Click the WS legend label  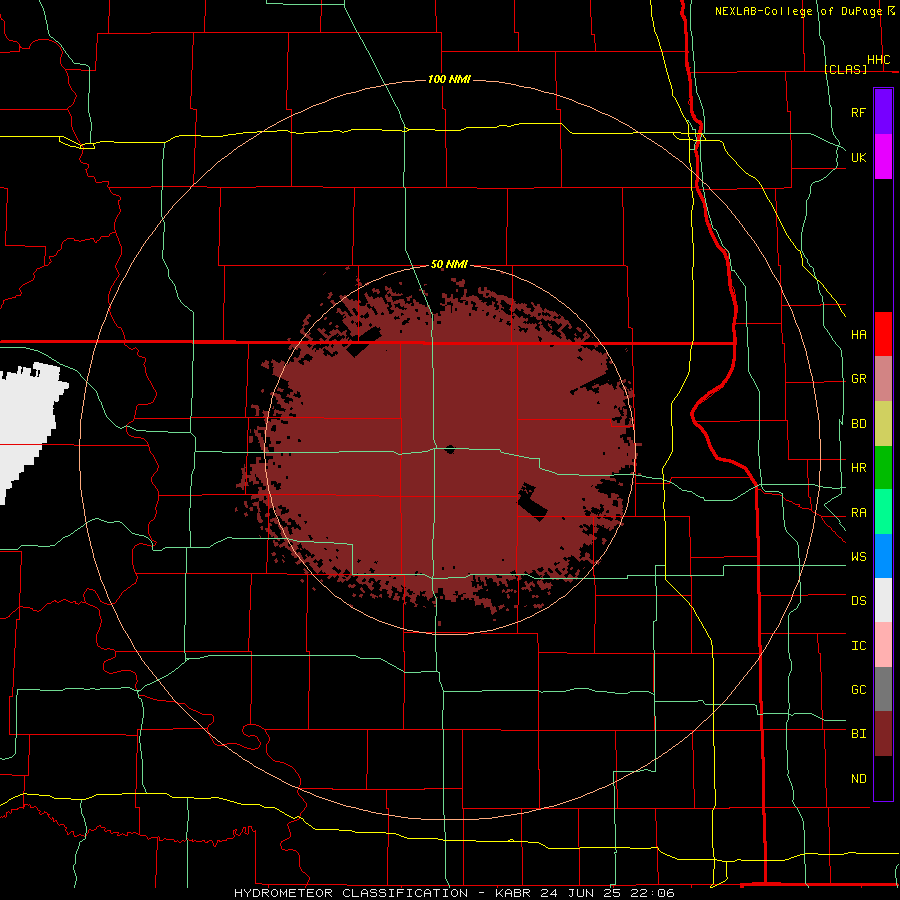[858, 557]
